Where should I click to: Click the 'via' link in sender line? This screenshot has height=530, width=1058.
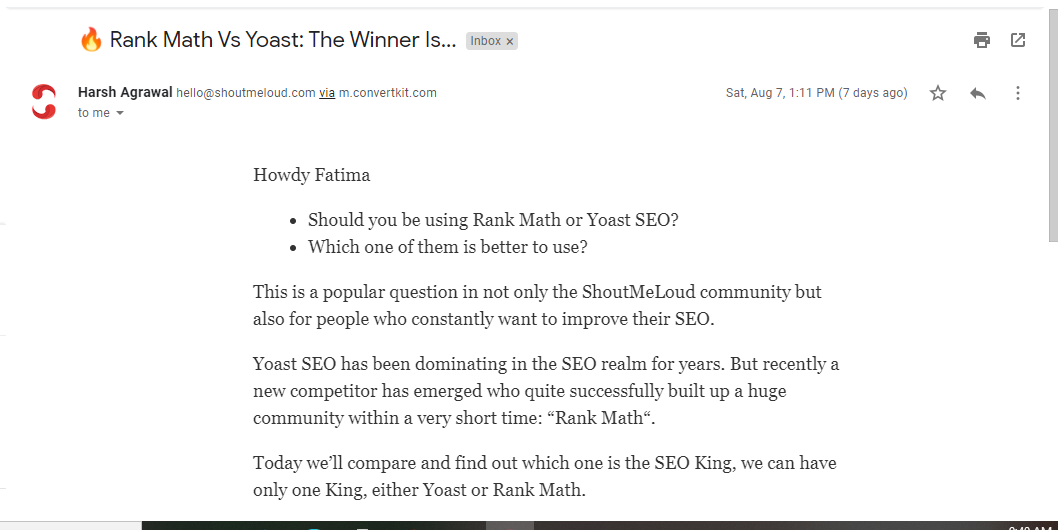327,93
